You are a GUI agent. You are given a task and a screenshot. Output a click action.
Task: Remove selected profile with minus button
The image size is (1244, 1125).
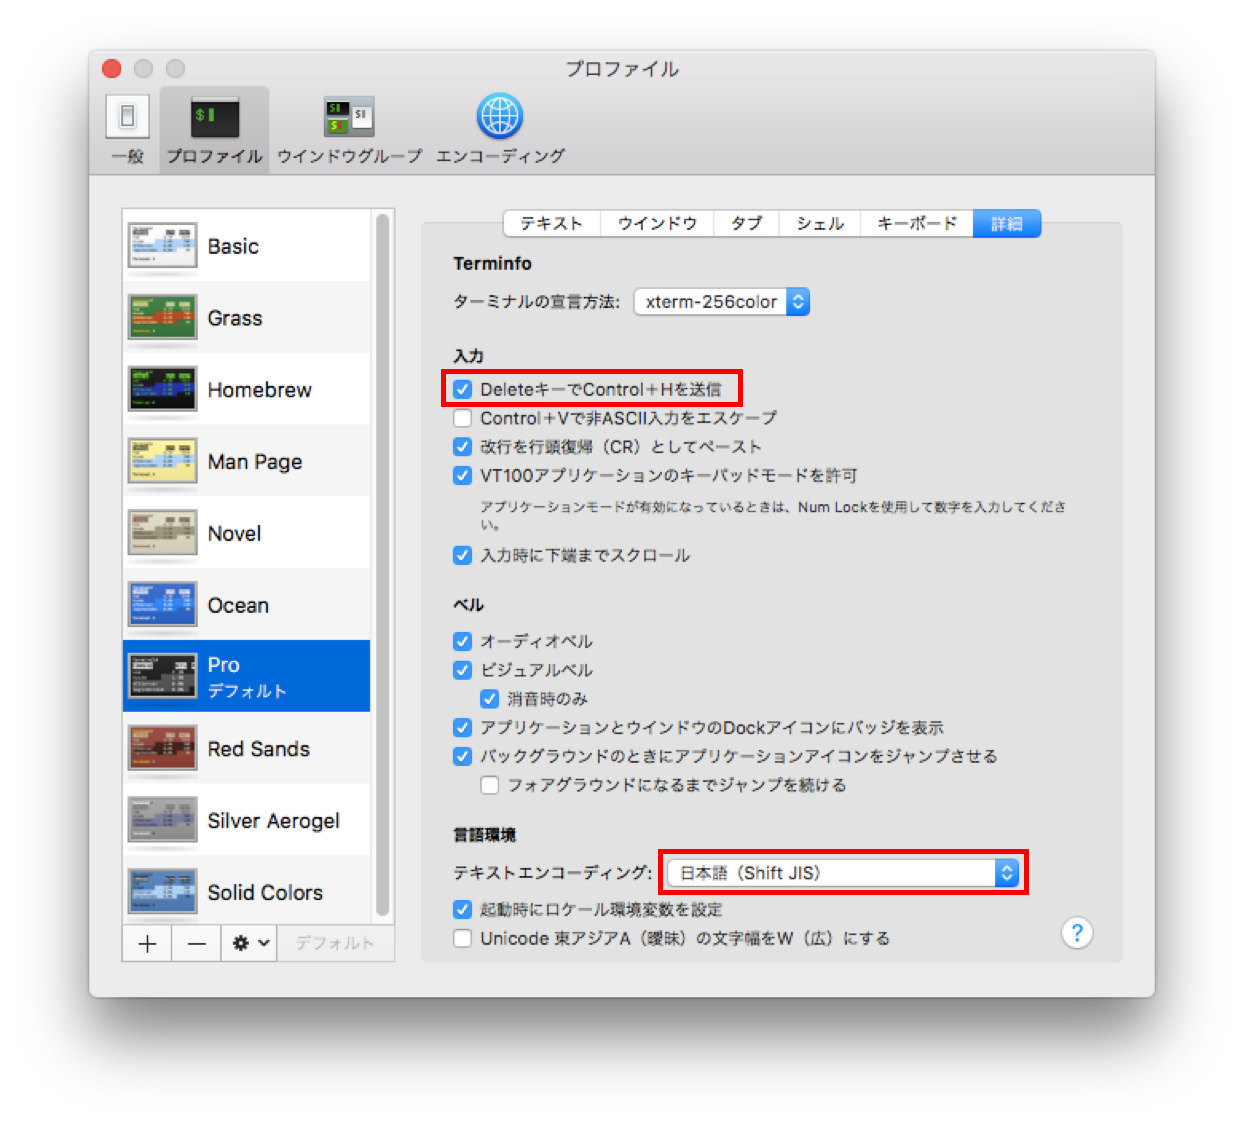[x=197, y=943]
